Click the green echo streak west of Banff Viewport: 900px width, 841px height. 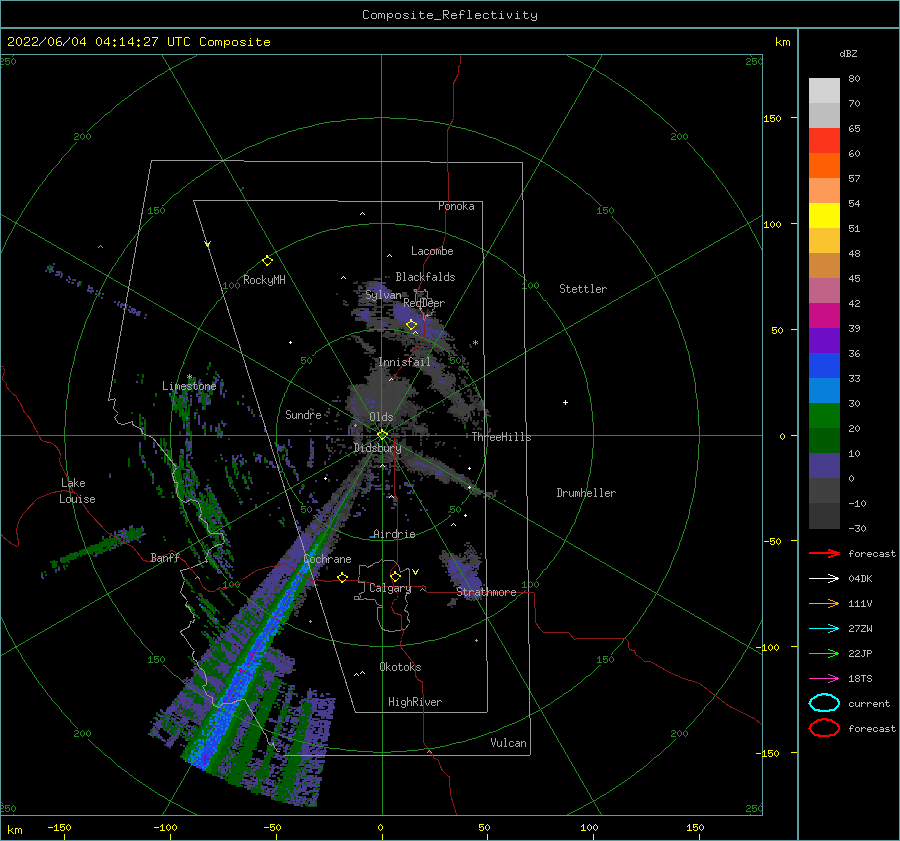point(95,550)
